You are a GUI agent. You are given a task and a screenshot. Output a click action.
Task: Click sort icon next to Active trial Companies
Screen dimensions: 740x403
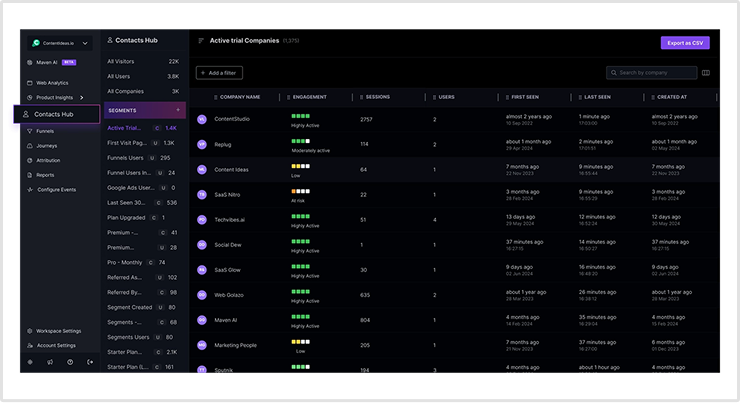click(x=201, y=41)
